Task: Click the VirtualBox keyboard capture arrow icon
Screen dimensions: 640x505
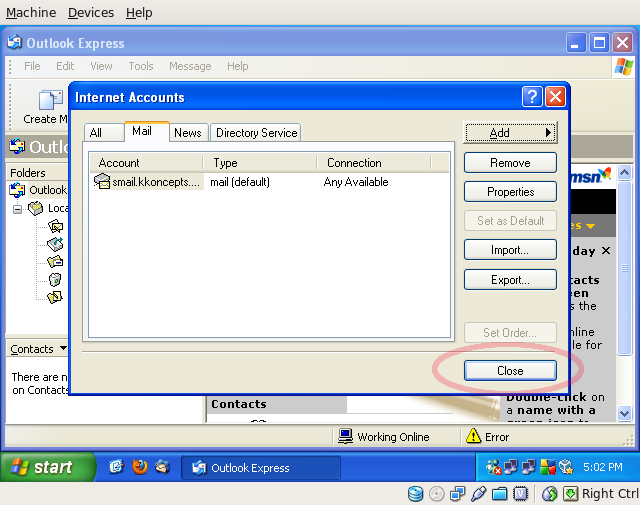Action: pos(570,494)
